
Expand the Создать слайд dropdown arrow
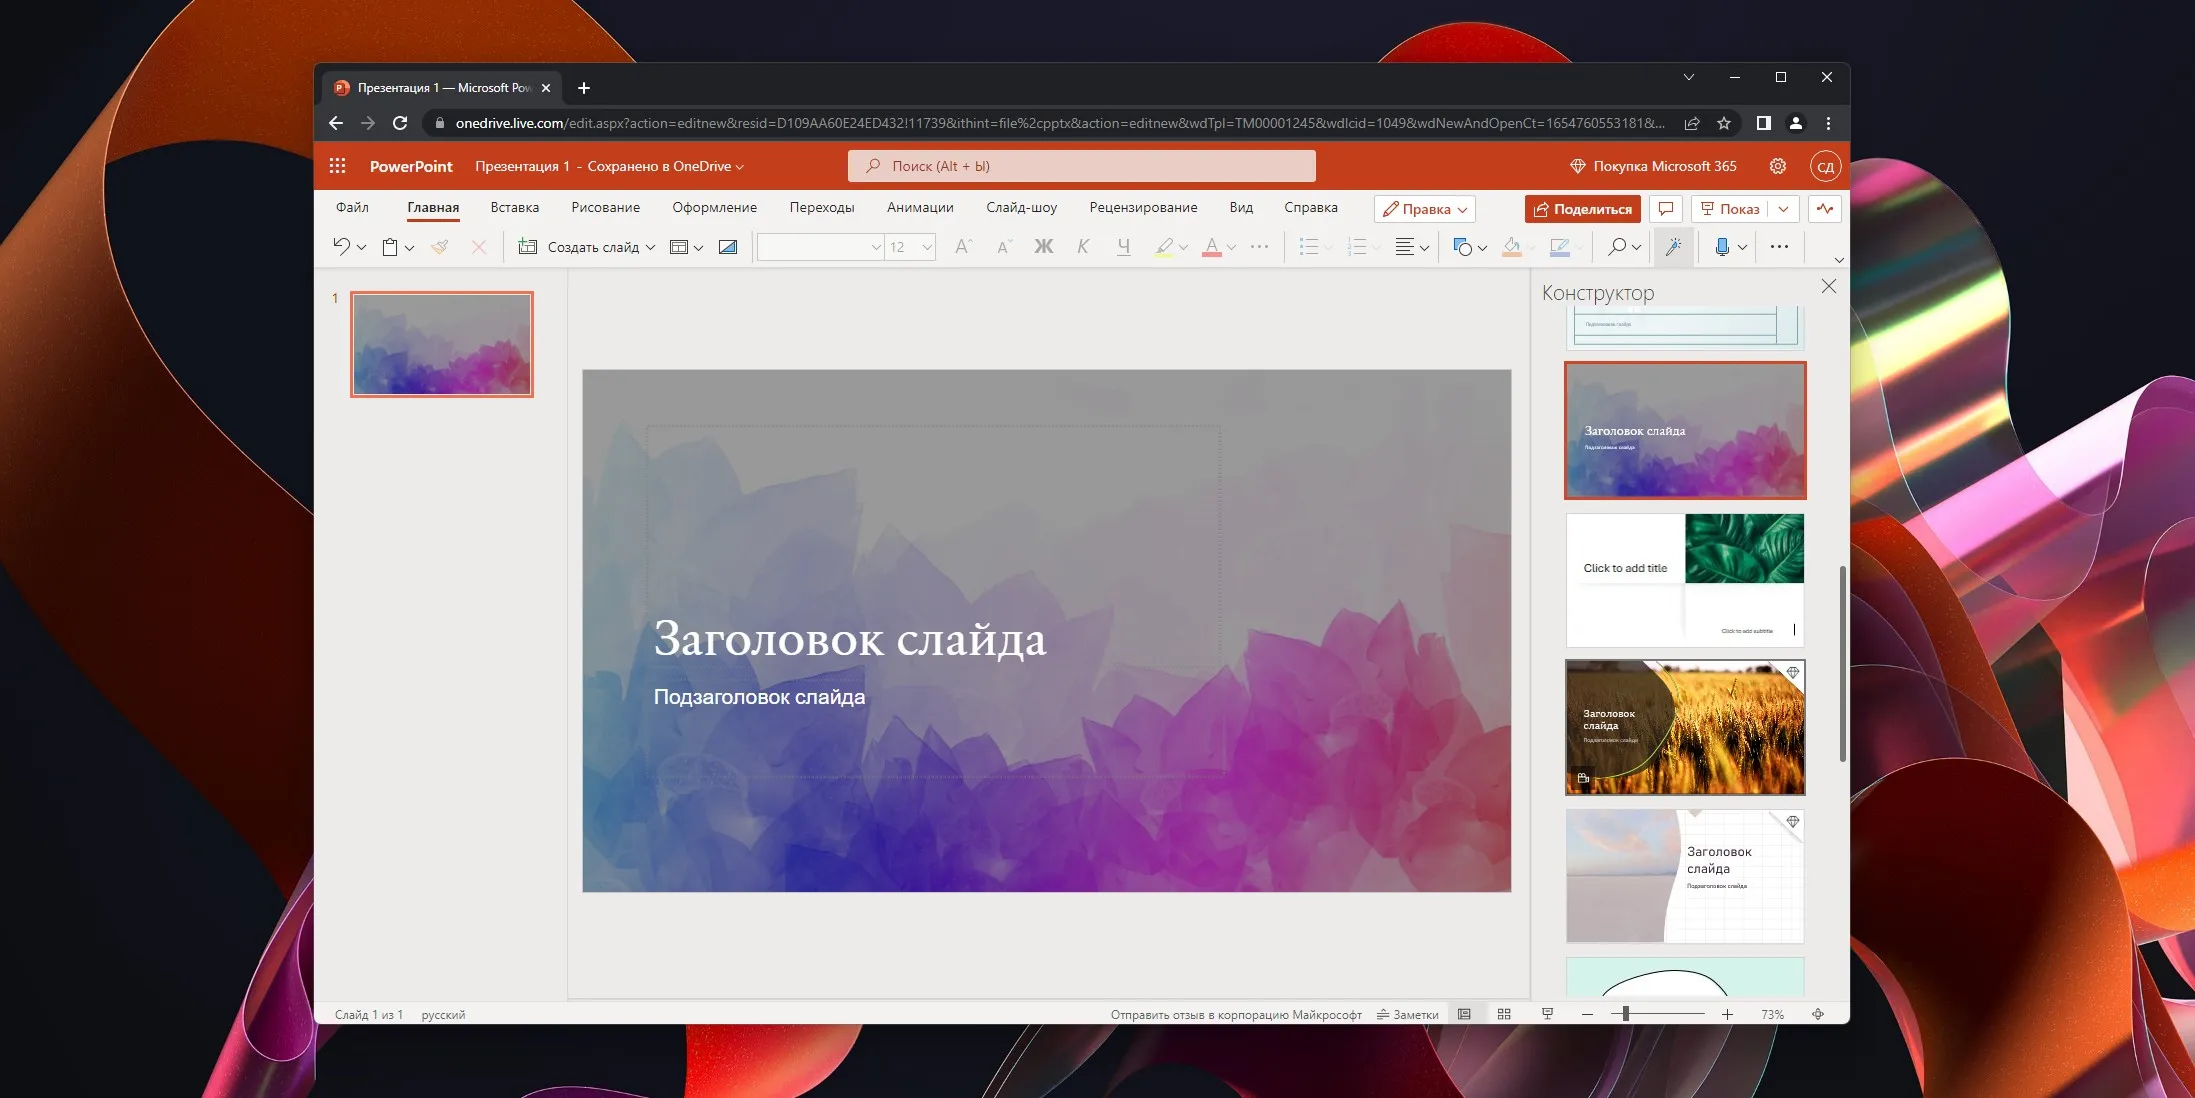coord(650,248)
